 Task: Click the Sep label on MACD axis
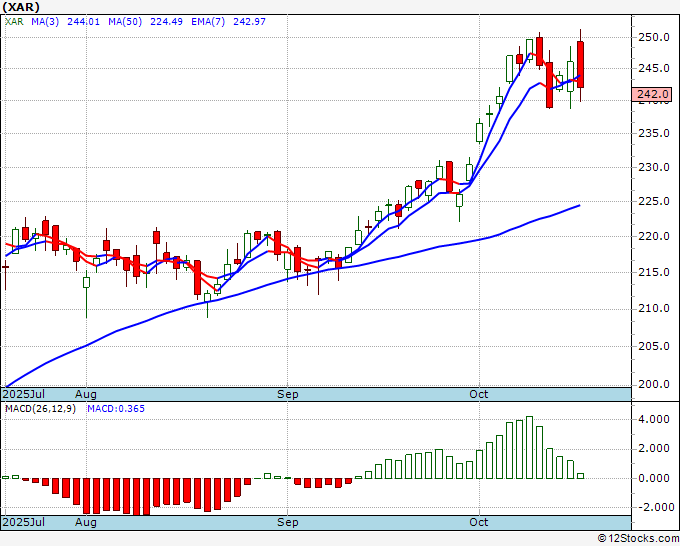pos(288,522)
